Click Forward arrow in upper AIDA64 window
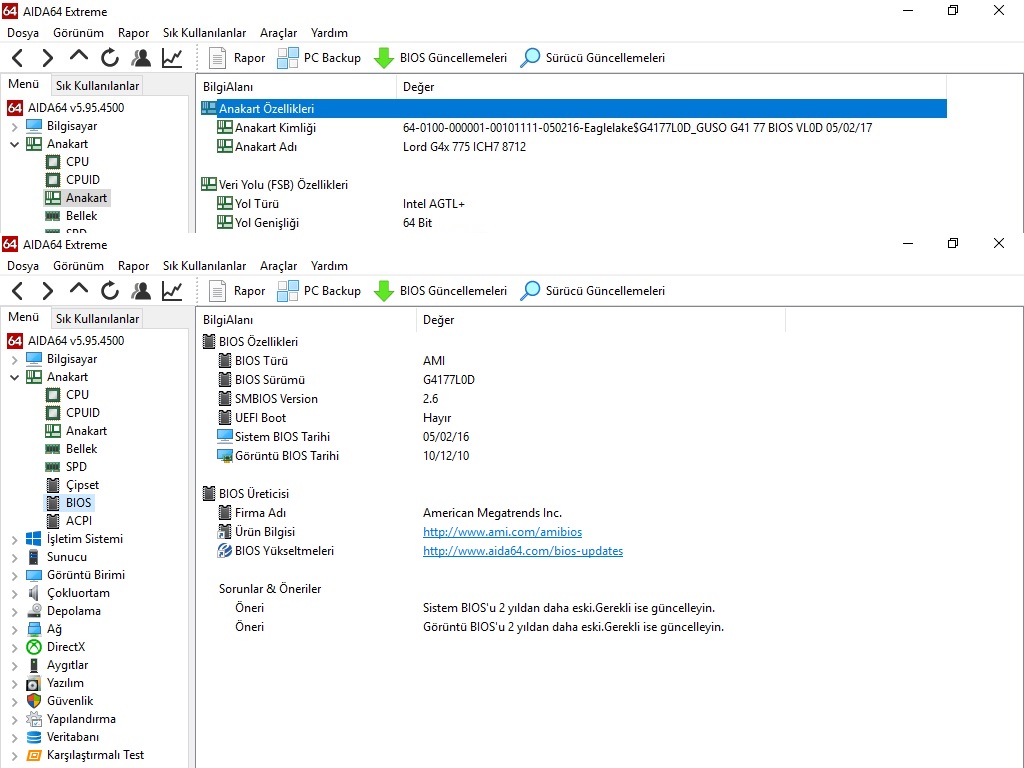Image resolution: width=1024 pixels, height=768 pixels. point(48,57)
